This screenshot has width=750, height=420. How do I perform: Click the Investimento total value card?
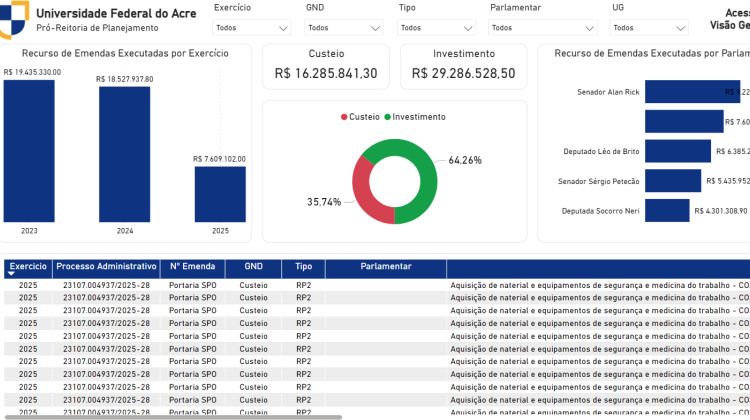point(463,65)
